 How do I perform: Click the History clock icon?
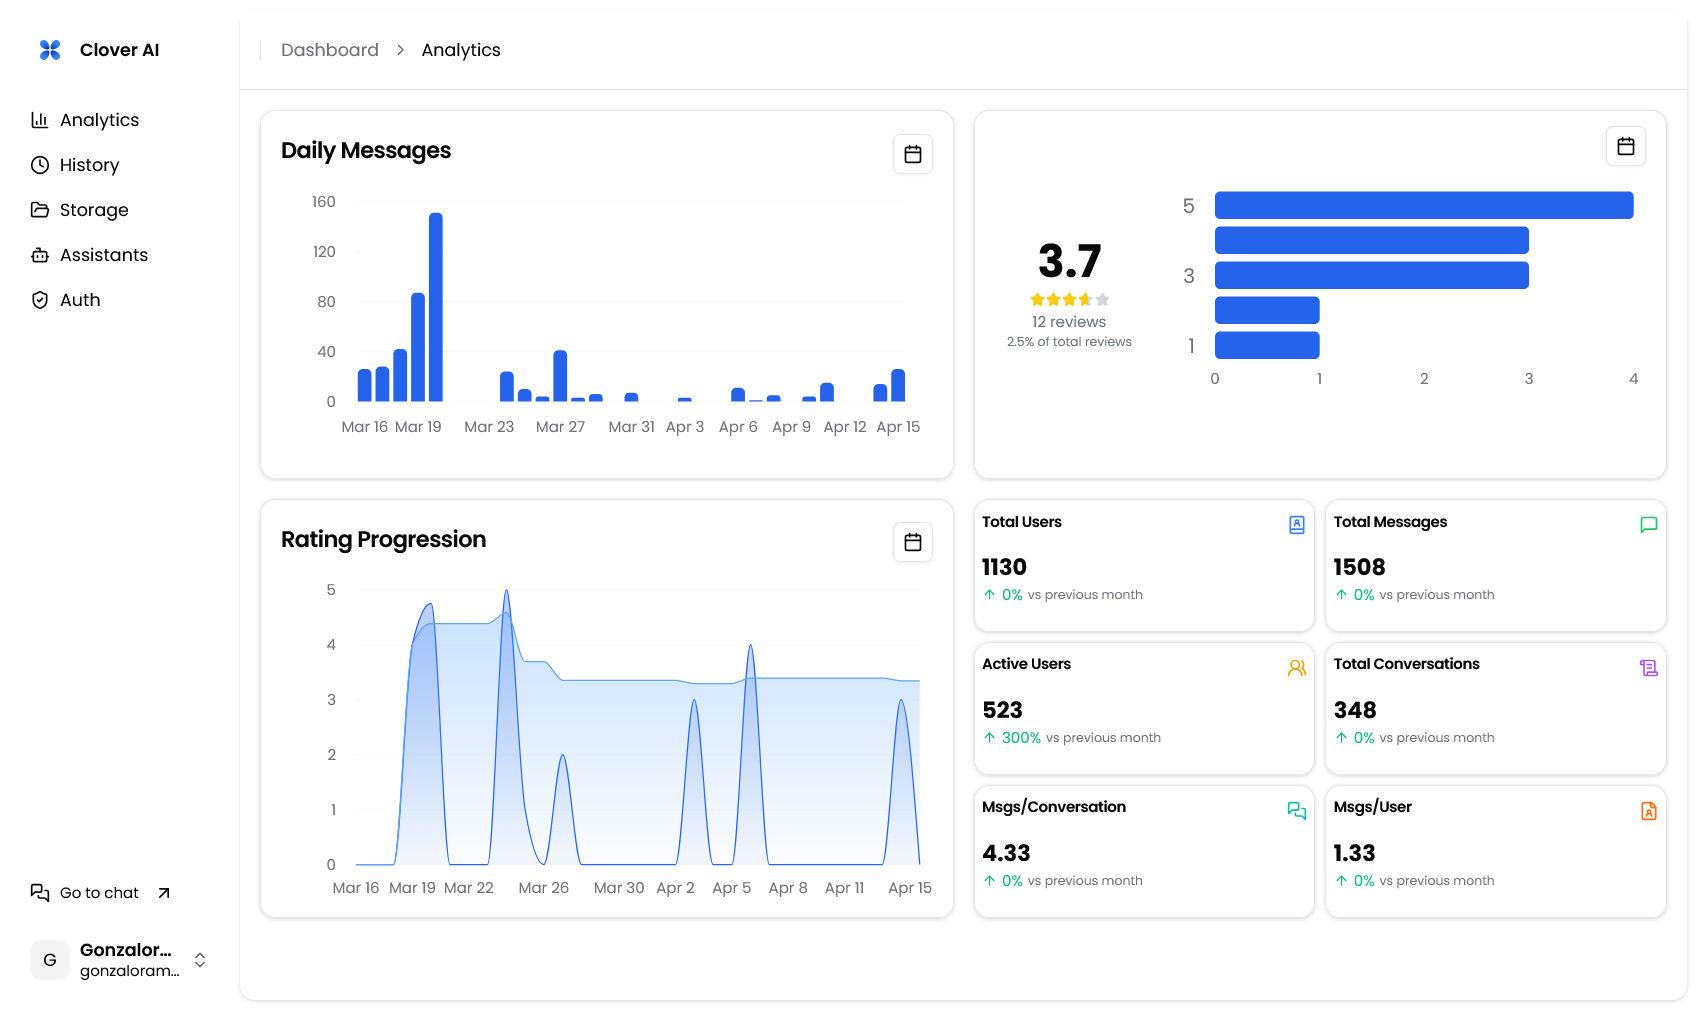pos(40,165)
